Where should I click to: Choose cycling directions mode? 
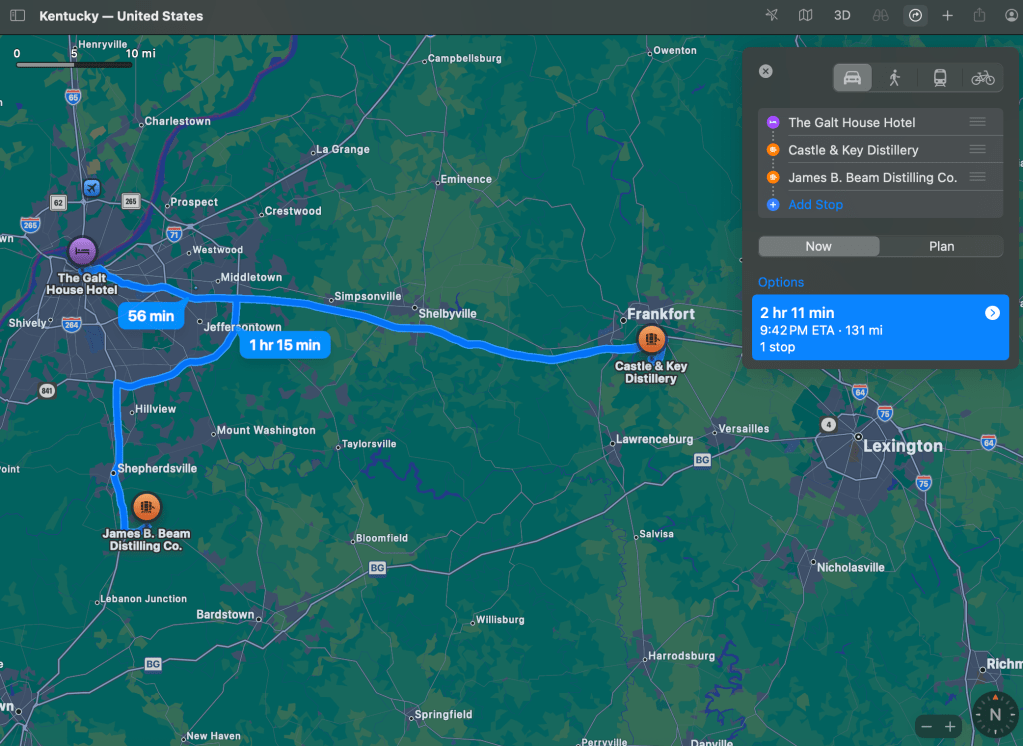point(982,78)
